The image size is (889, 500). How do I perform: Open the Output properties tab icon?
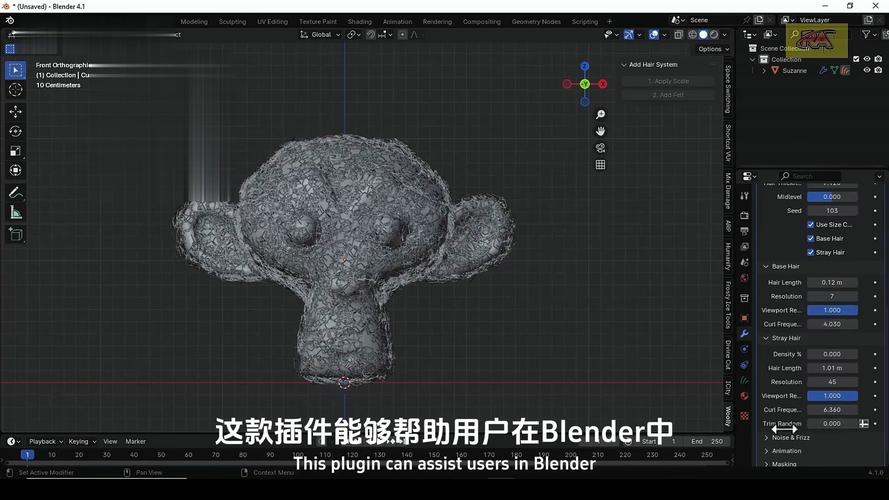click(744, 231)
